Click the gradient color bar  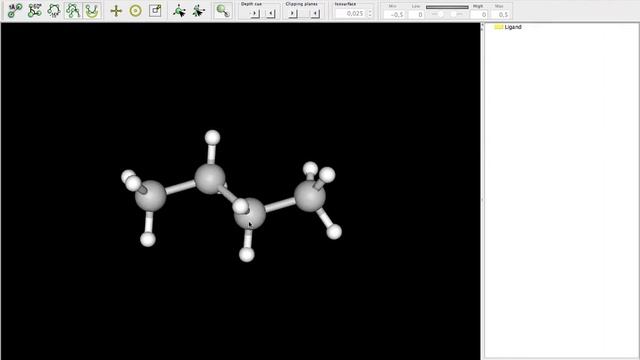click(447, 7)
